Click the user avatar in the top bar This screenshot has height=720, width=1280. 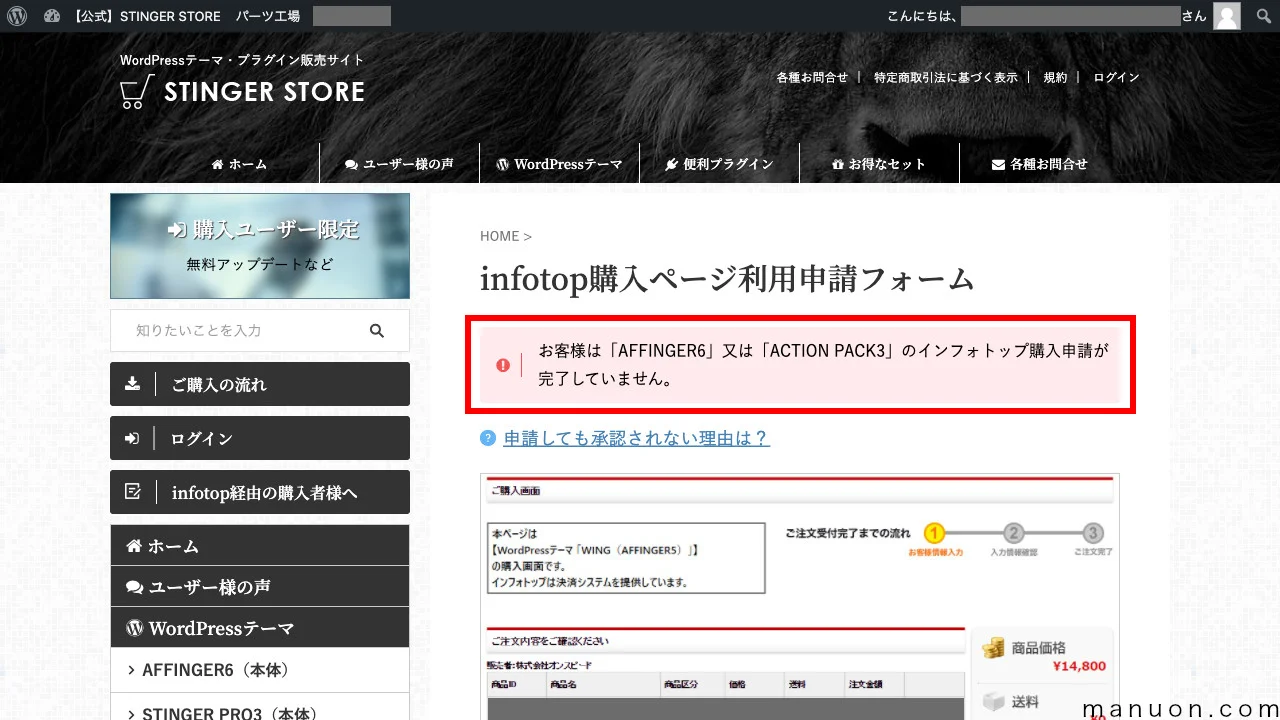(1226, 15)
